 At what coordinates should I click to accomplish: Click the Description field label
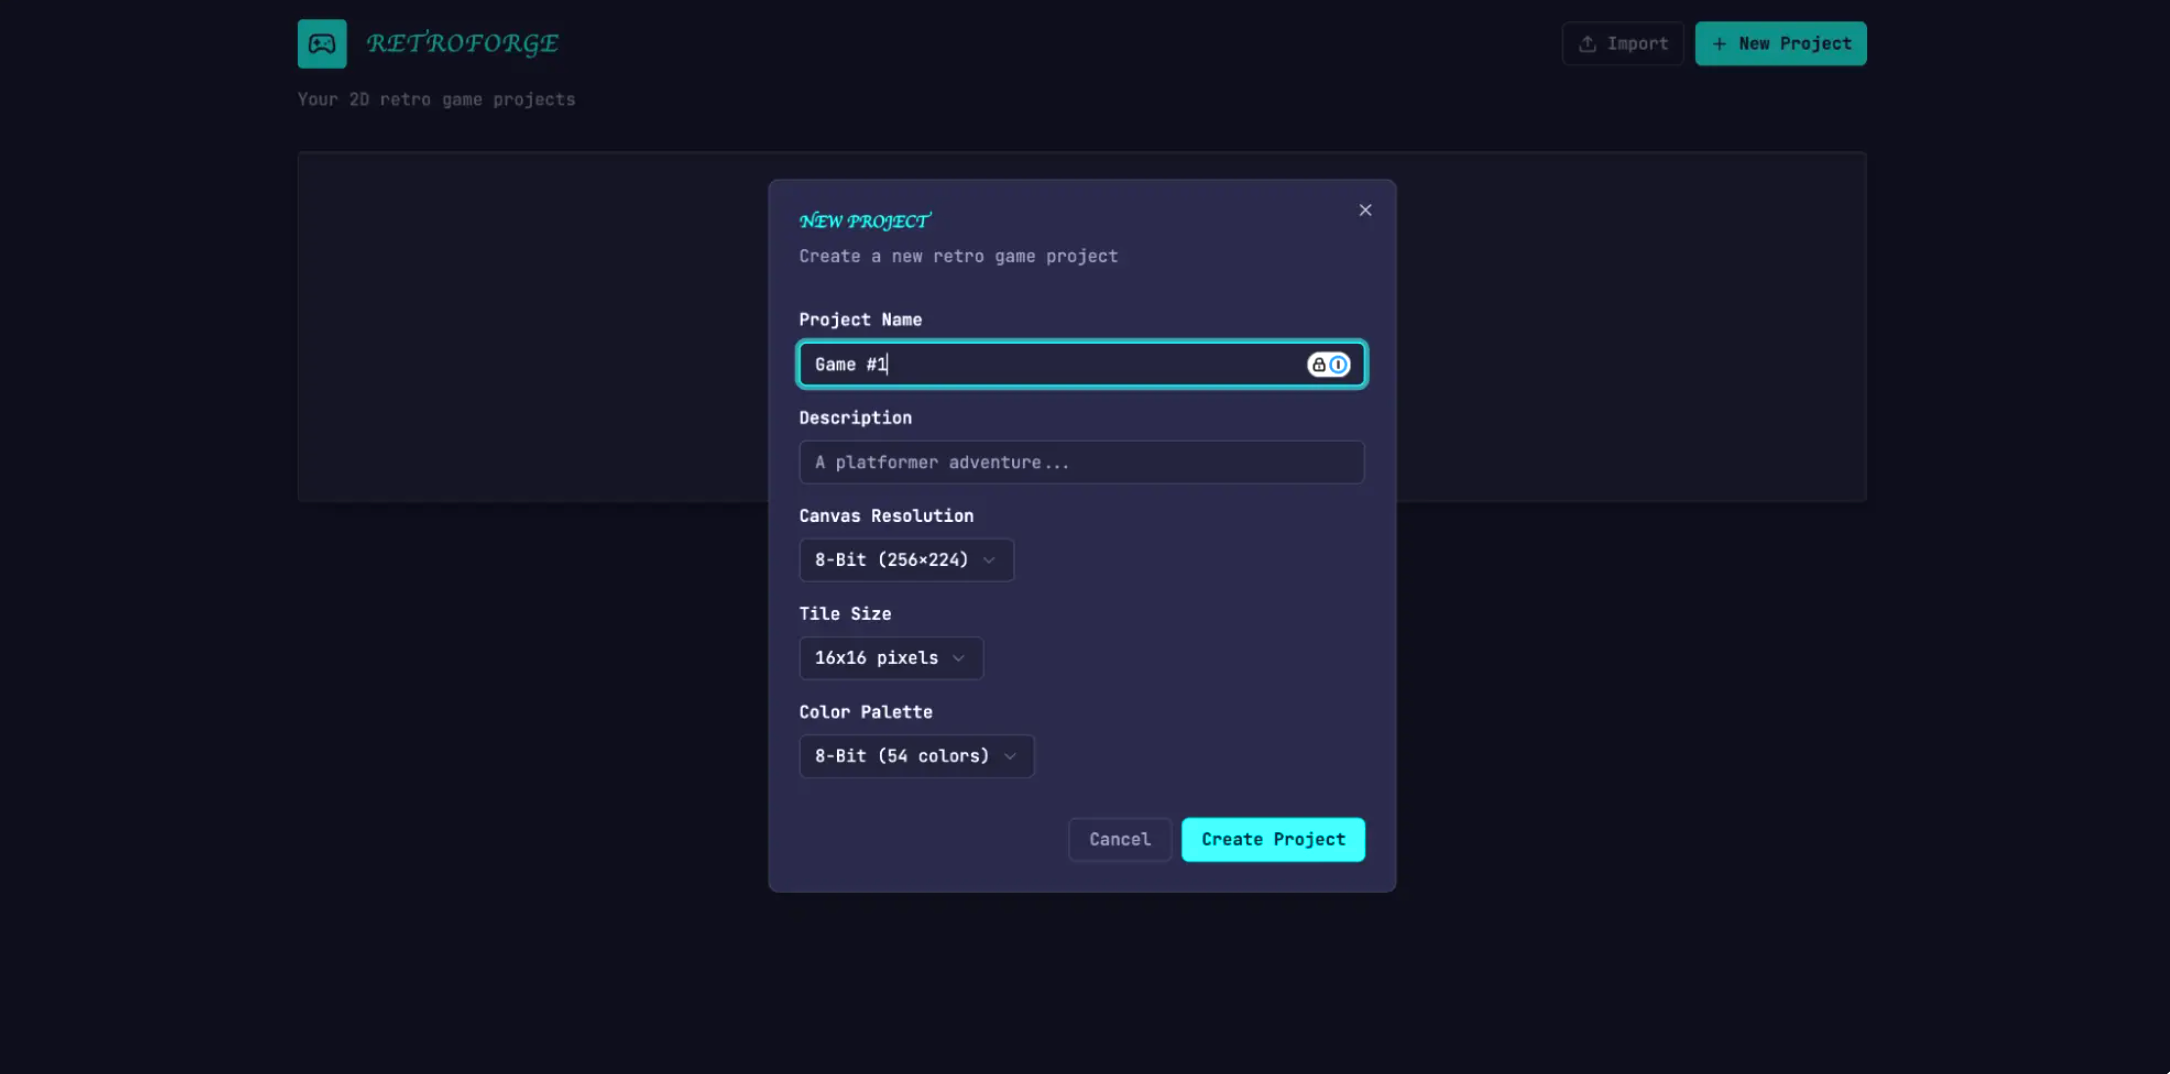855,418
